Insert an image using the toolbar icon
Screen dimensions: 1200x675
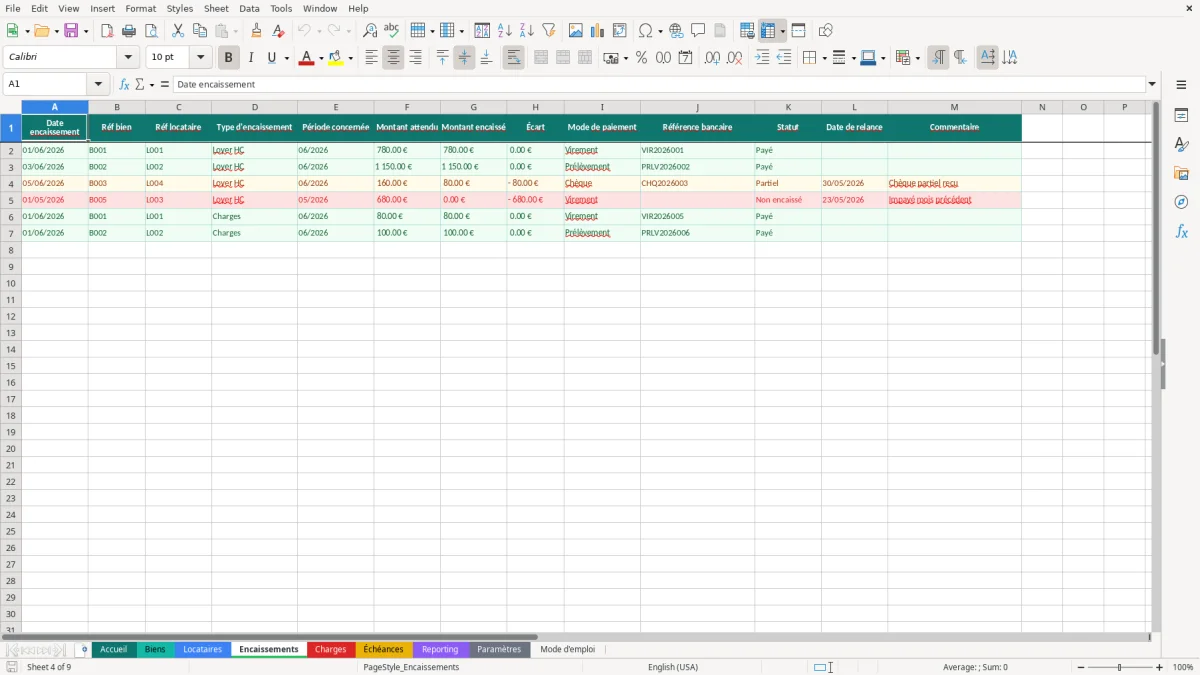(x=576, y=31)
